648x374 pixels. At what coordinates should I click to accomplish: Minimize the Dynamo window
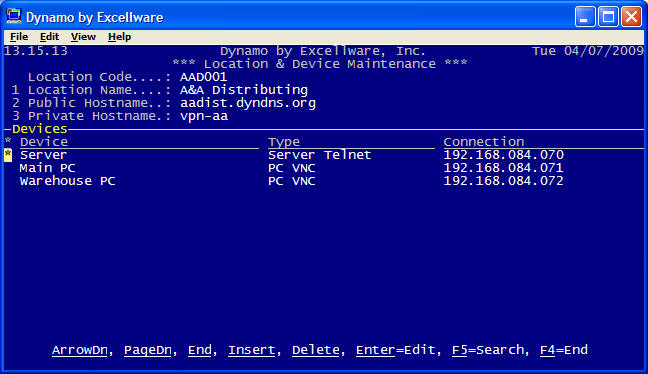point(585,17)
